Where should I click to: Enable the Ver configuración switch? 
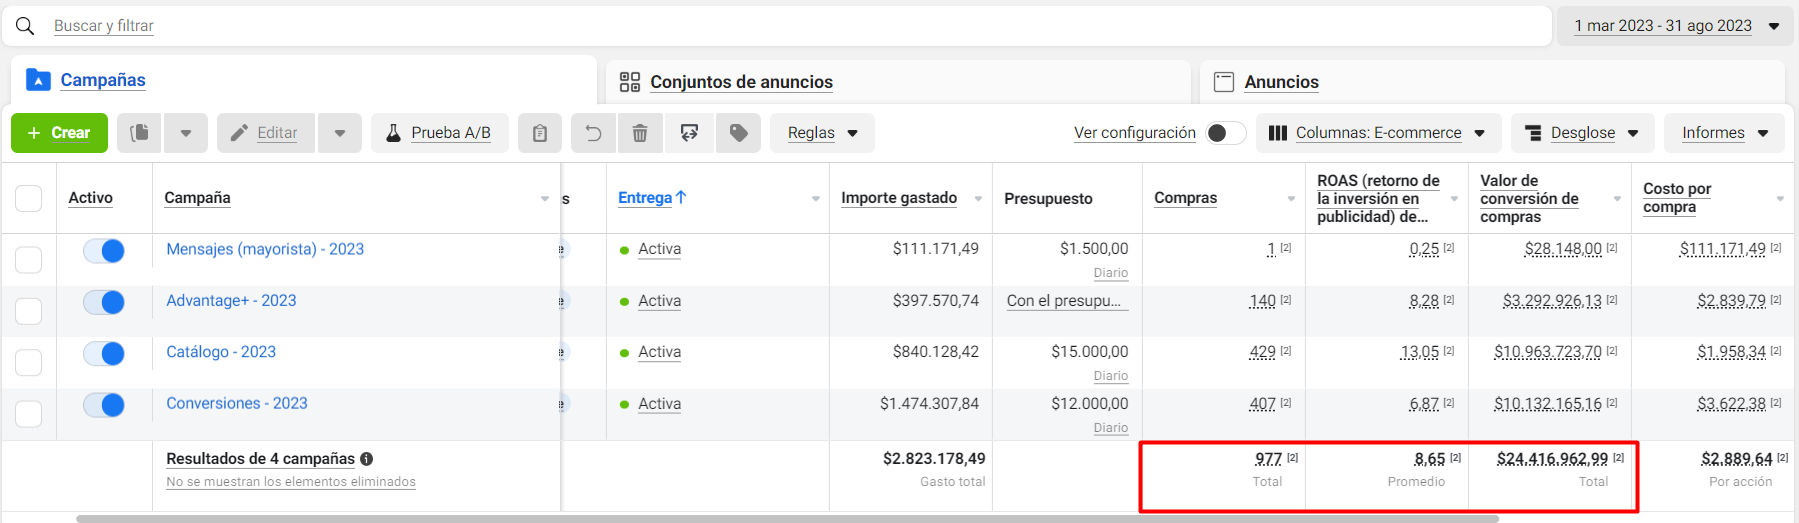coord(1225,133)
